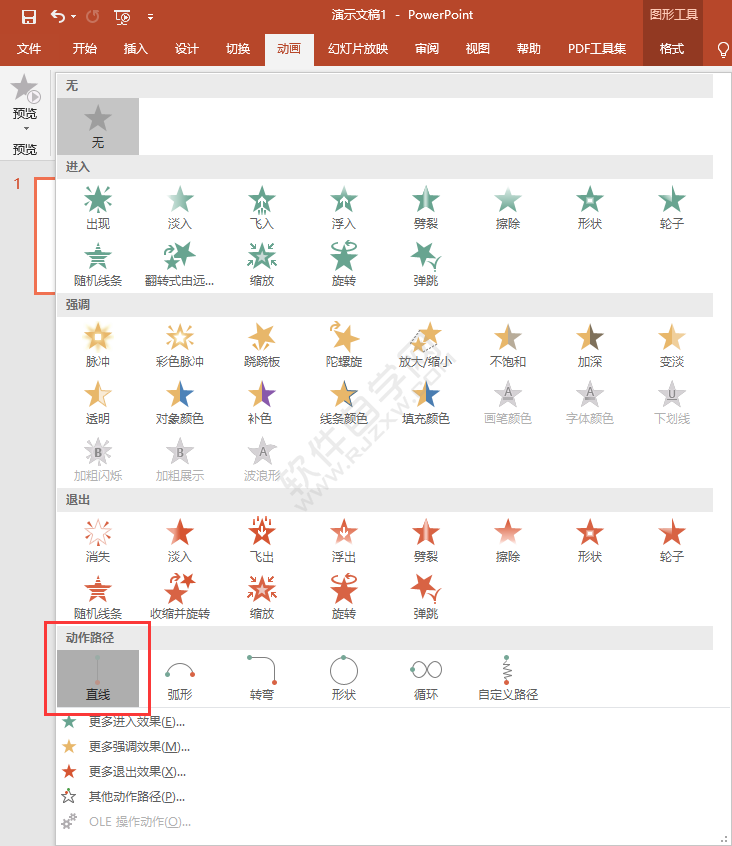Open the 幻灯片放映 ribbon tab
Image resolution: width=732 pixels, height=846 pixels.
point(358,49)
